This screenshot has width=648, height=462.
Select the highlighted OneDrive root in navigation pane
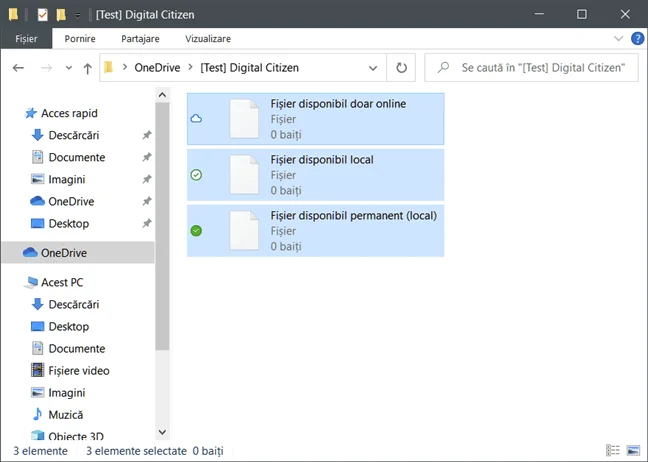[x=78, y=252]
